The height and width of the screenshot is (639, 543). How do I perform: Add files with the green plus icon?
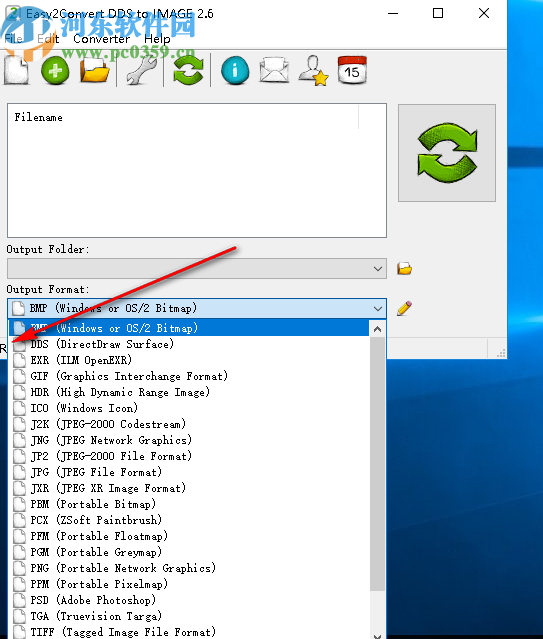55,71
